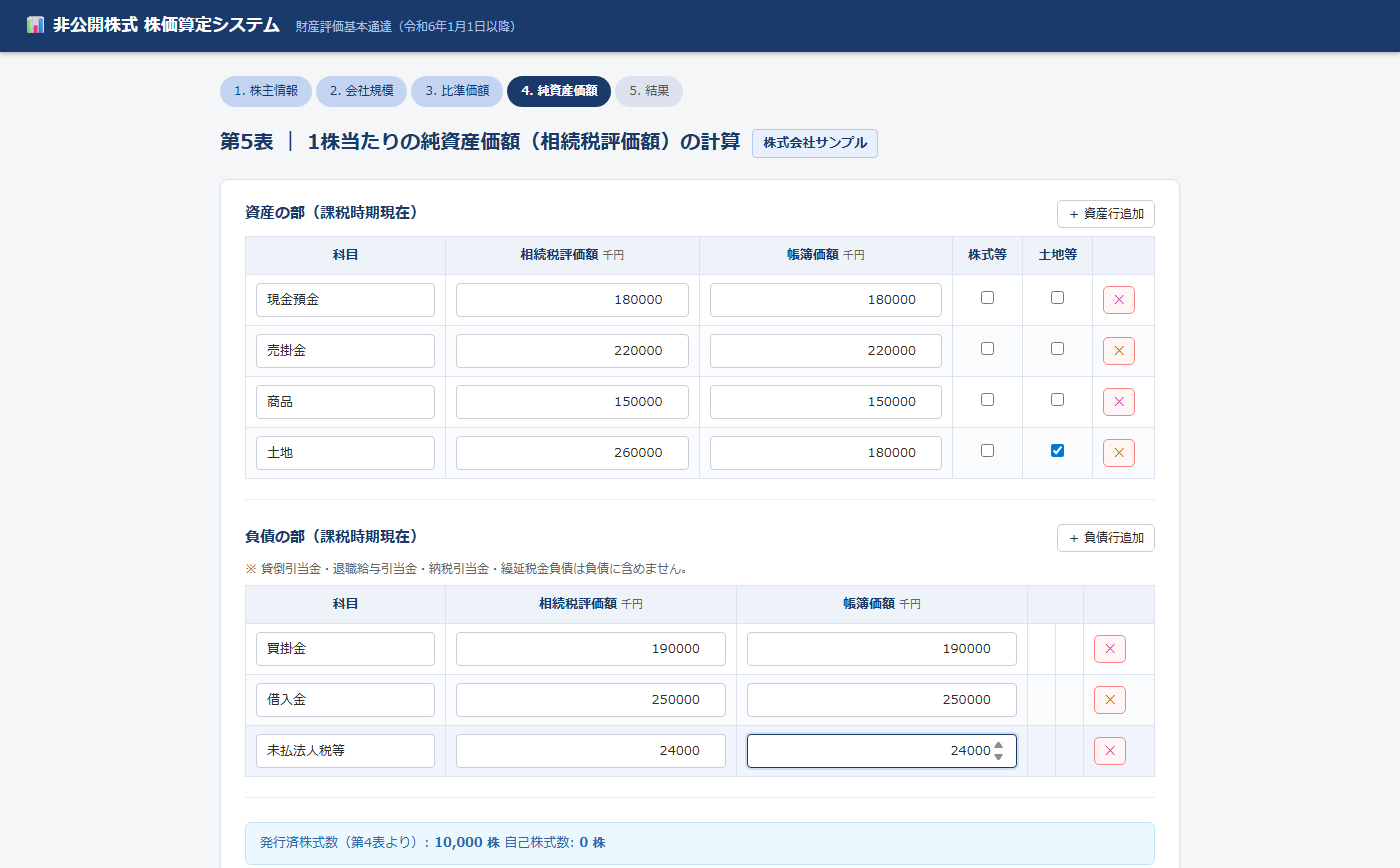Uncheck 土地等 checkbox for 土地 row

1057,450
